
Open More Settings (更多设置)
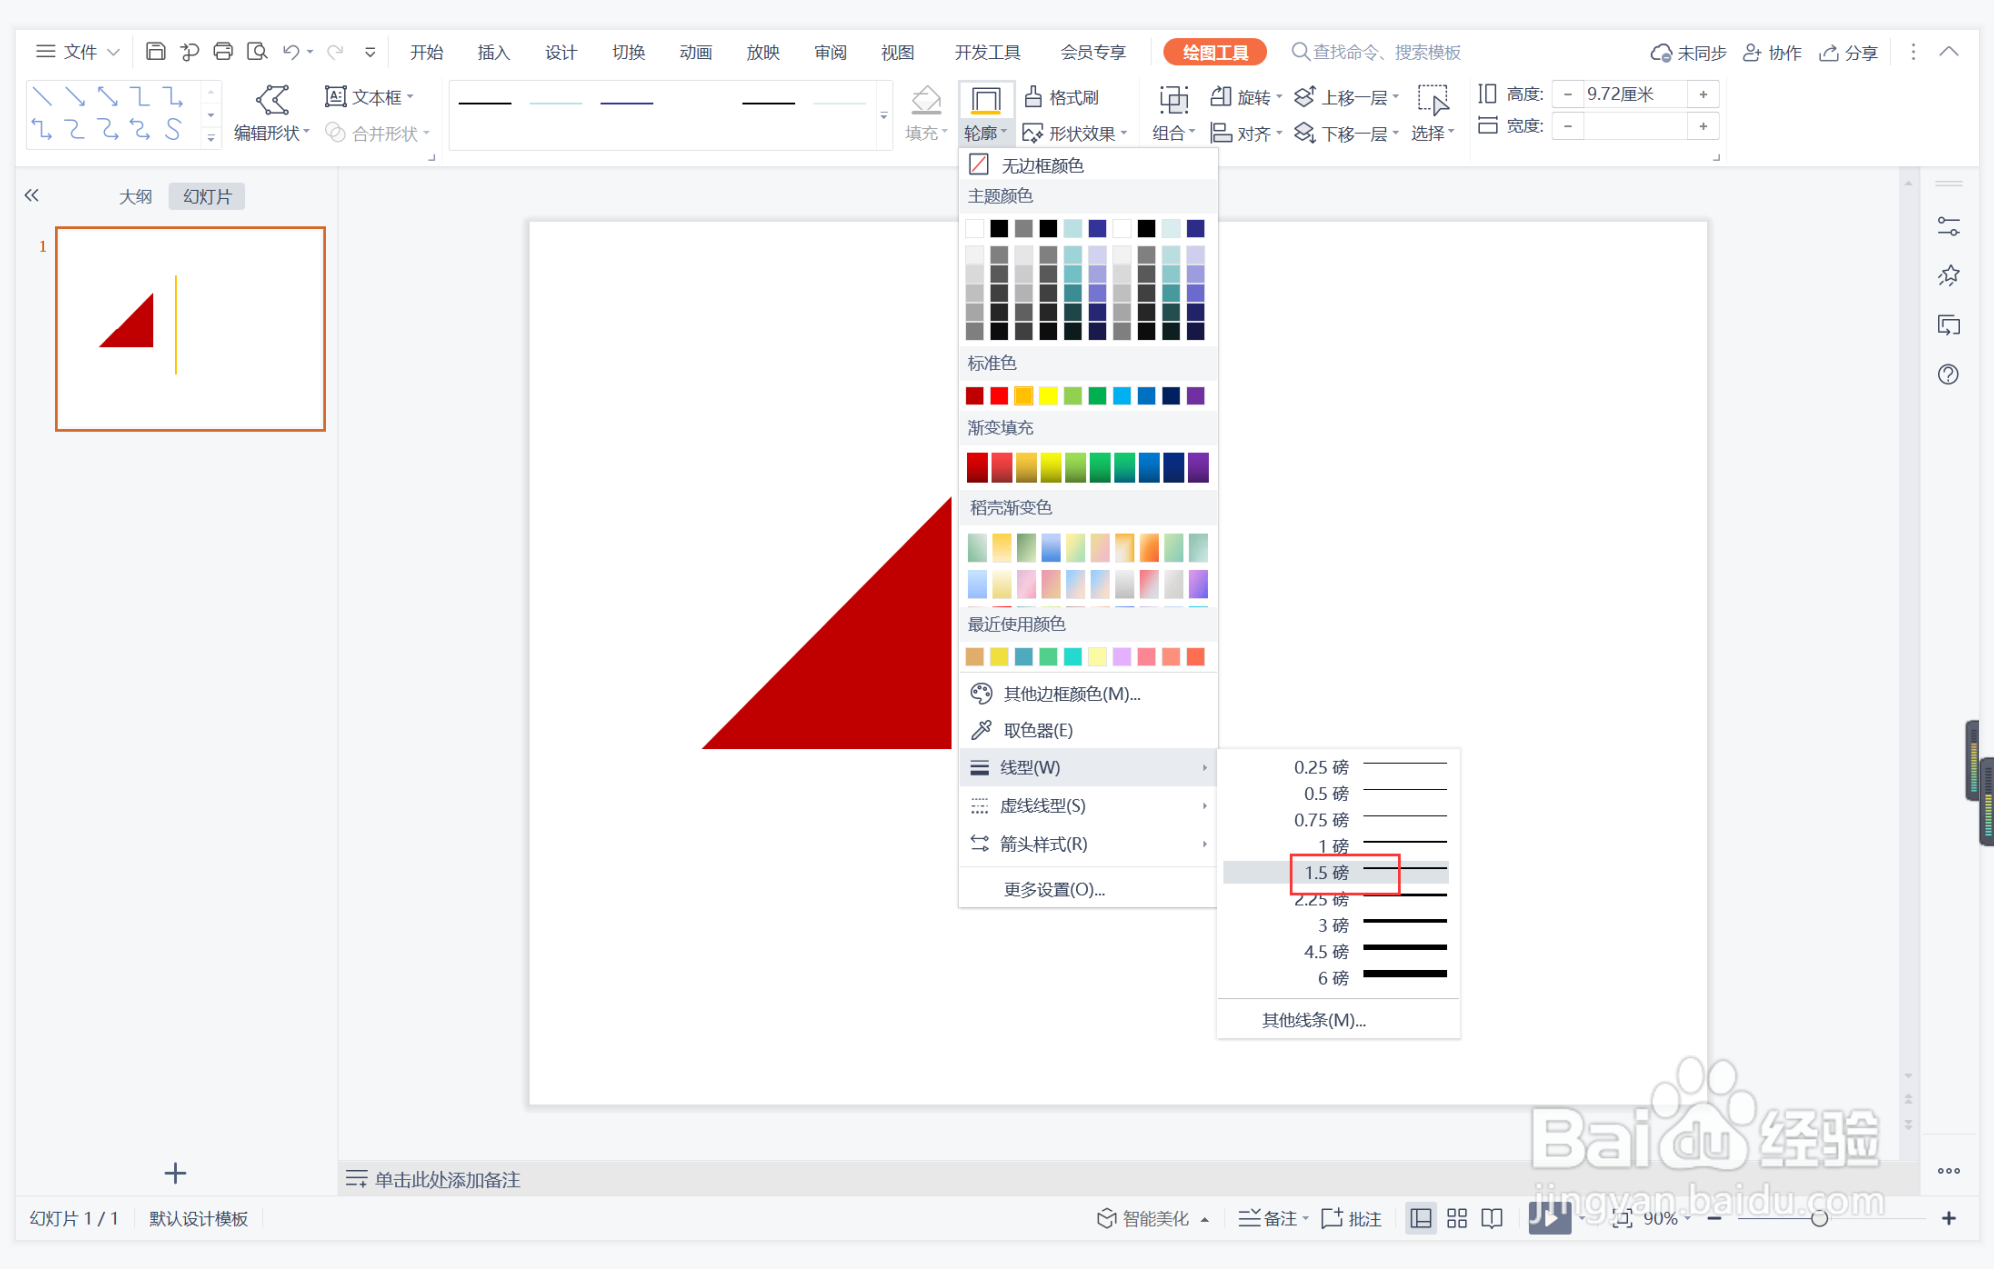click(1088, 889)
